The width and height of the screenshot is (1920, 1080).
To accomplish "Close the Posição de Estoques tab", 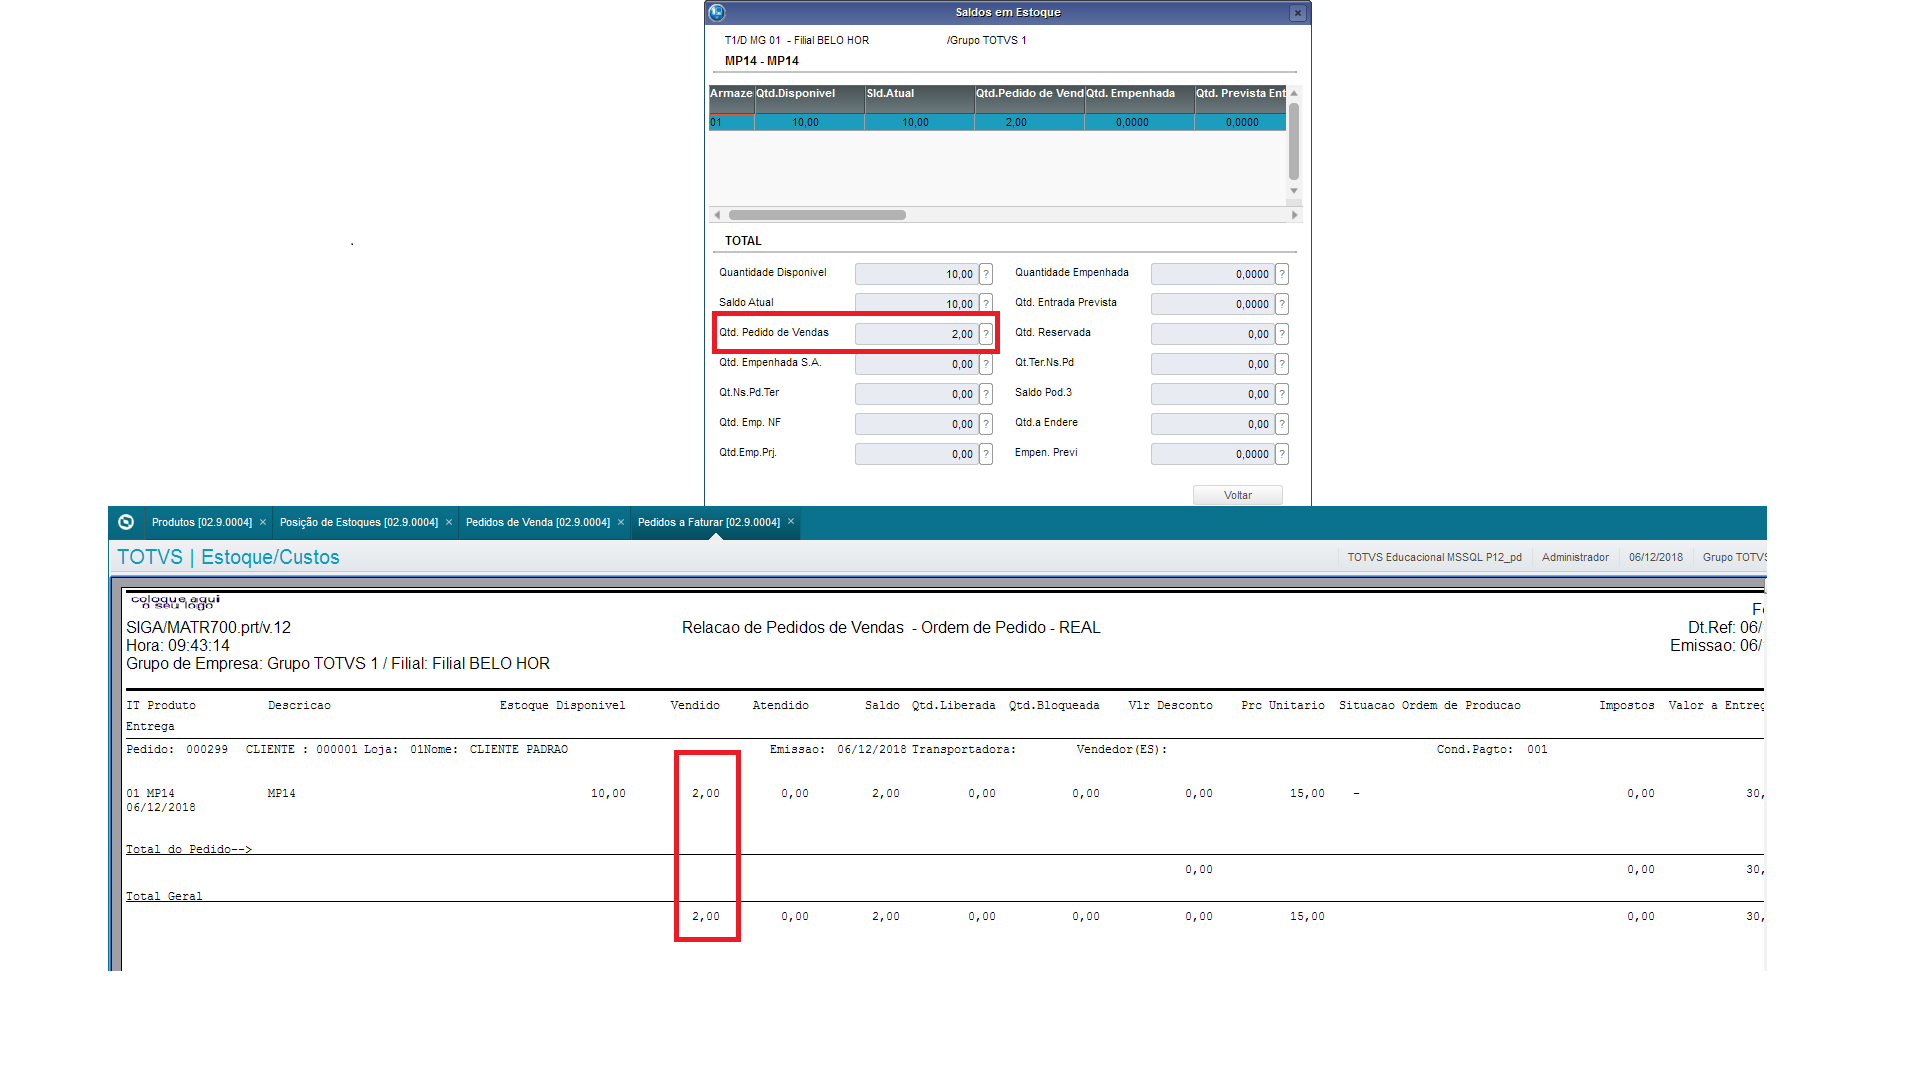I will click(x=449, y=522).
